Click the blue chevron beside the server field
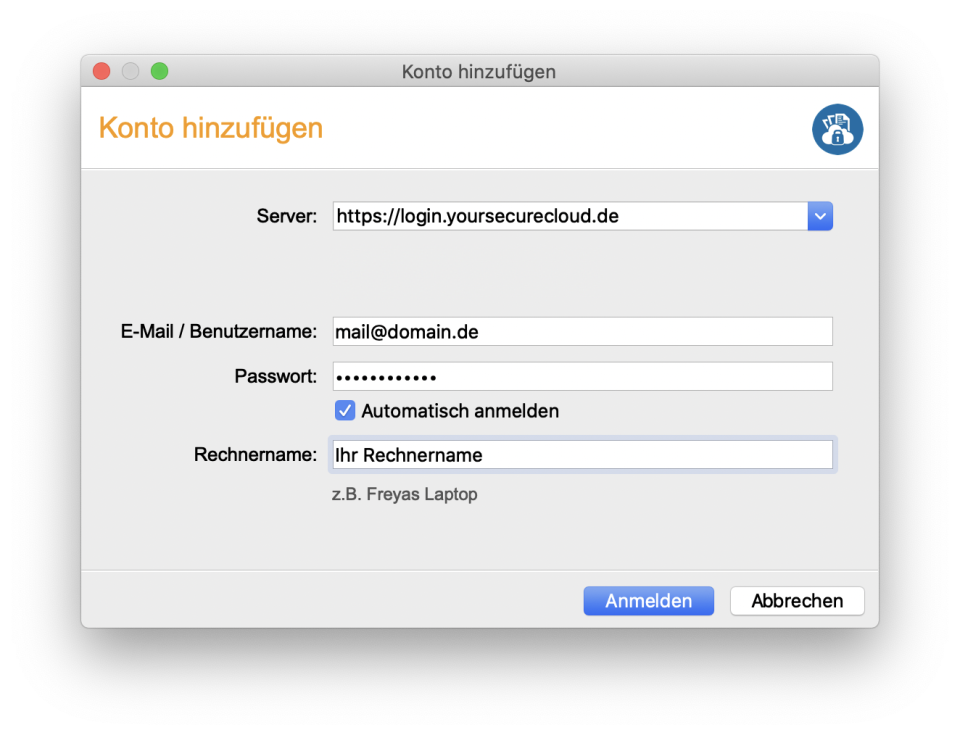This screenshot has height=735, width=960. tap(819, 216)
